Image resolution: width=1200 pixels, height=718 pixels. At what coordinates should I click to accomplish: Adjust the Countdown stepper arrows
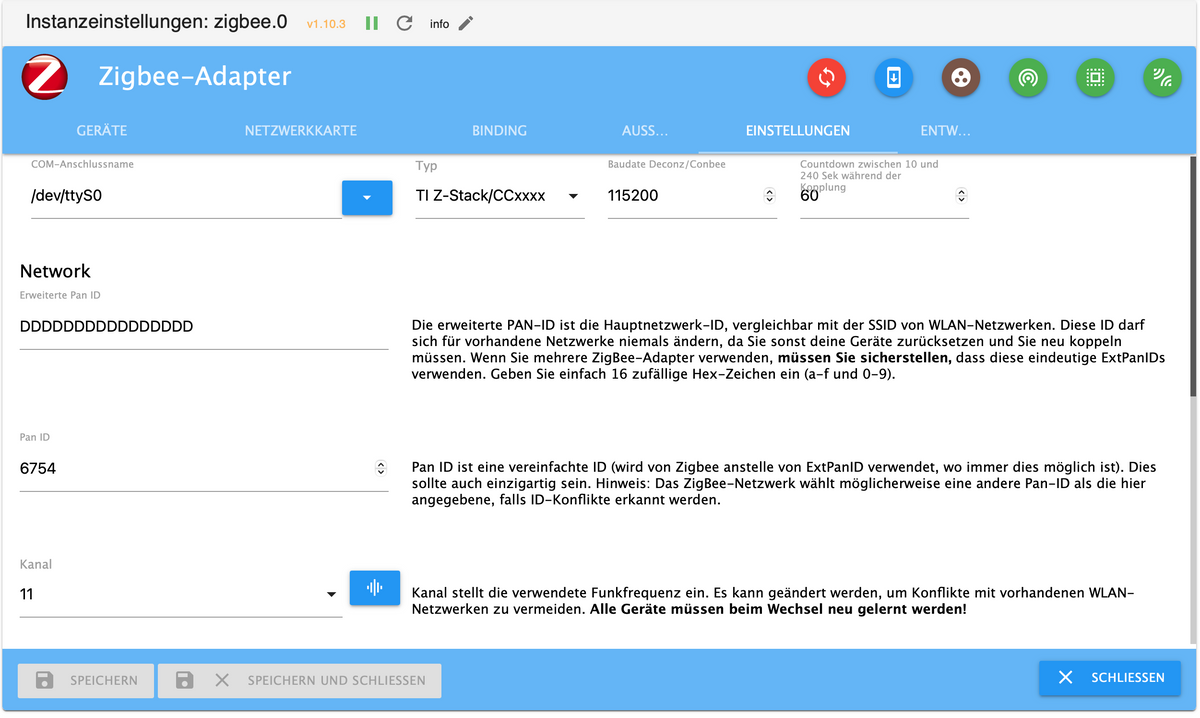tap(961, 196)
